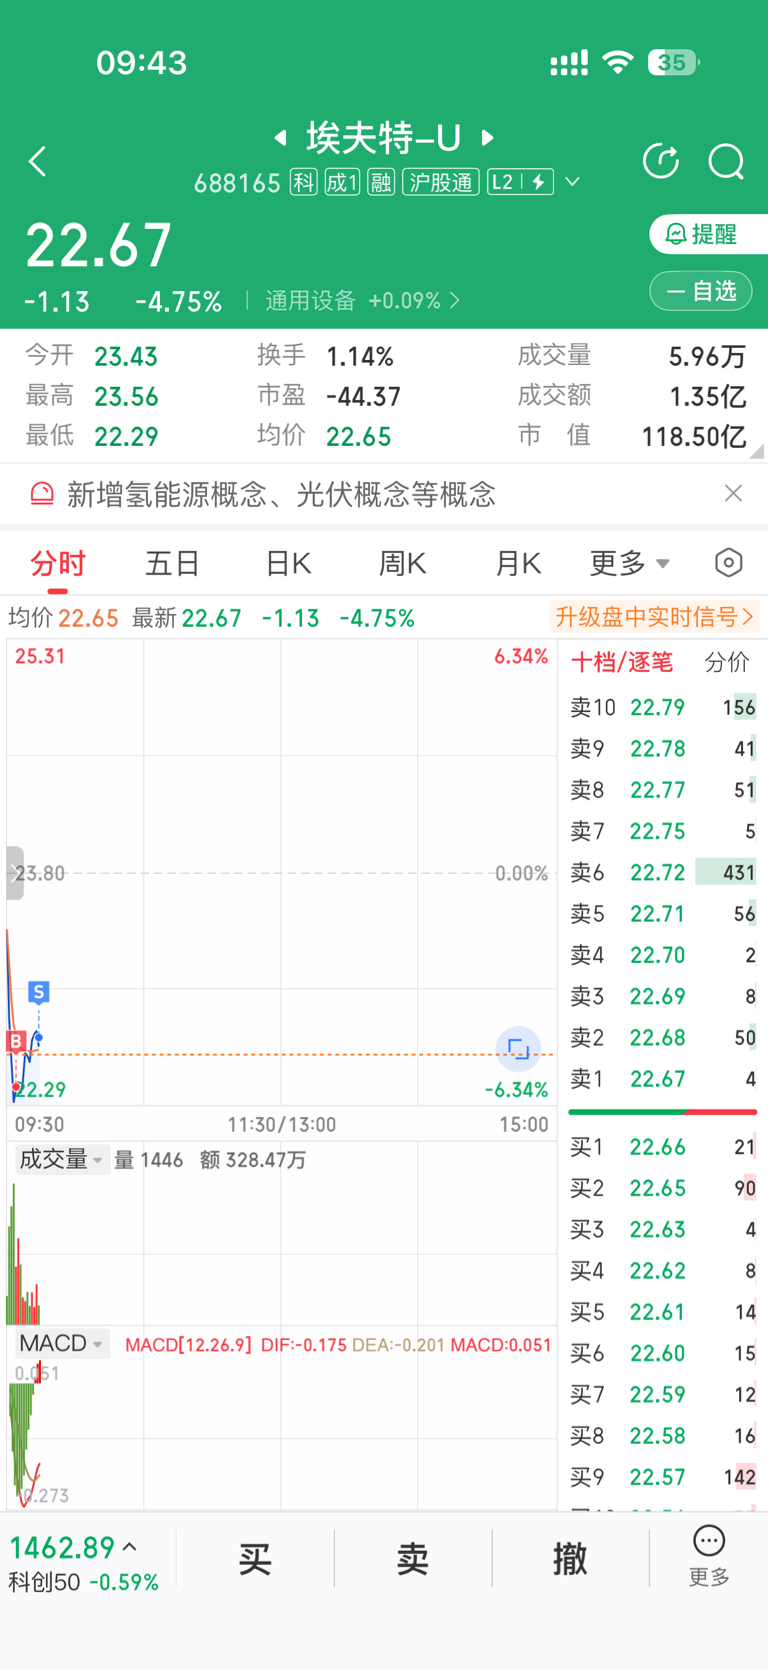Tap the 科 tag badge
This screenshot has width=768, height=1670.
point(303,182)
